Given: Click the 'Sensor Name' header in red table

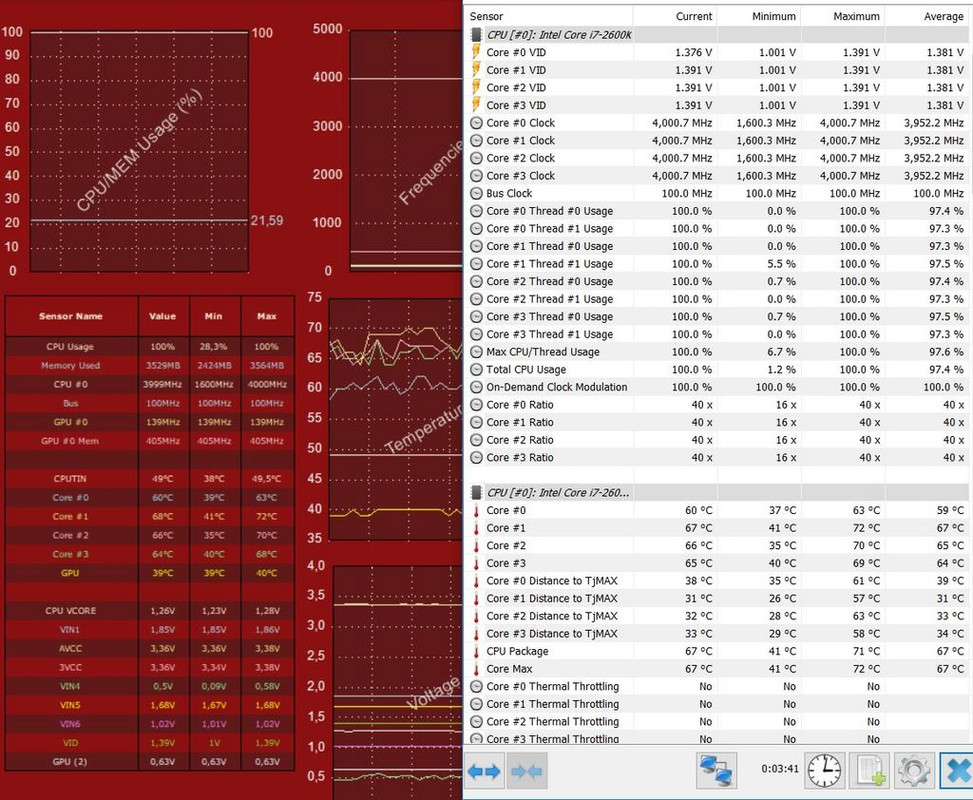Looking at the screenshot, I should (x=71, y=316).
